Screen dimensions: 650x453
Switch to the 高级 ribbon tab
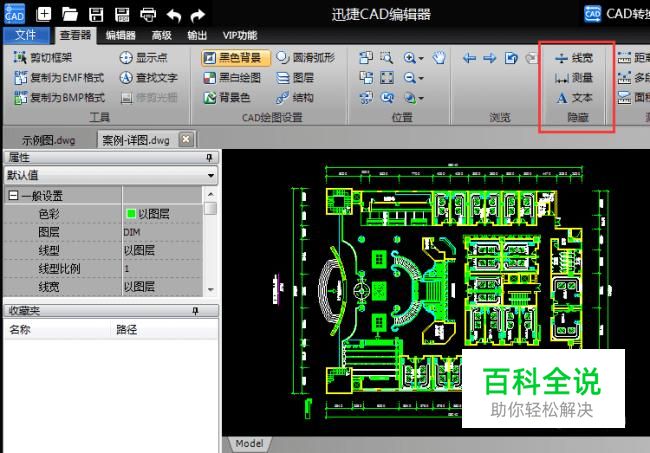point(162,36)
